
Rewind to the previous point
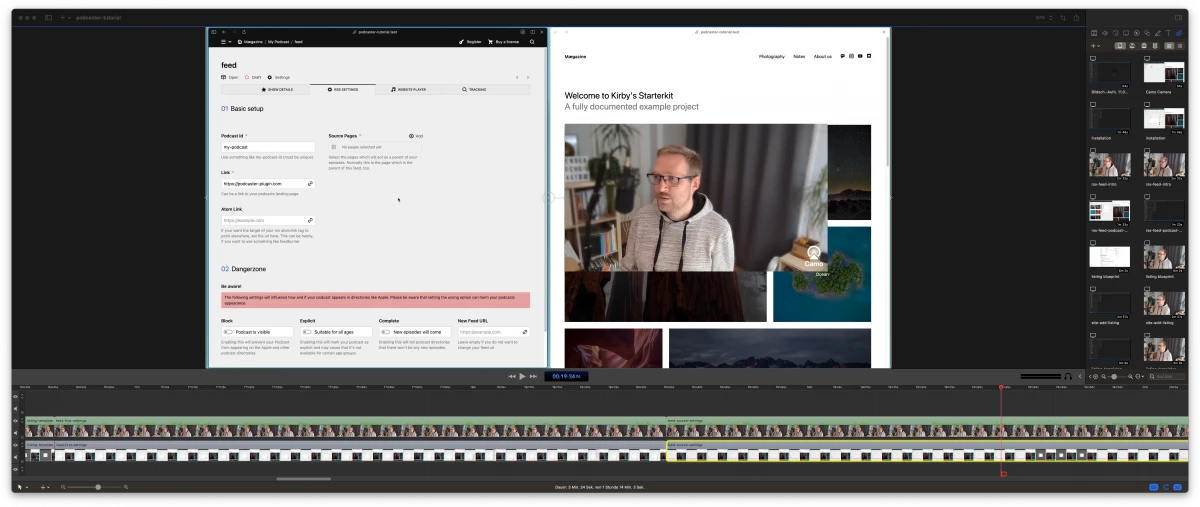pyautogui.click(x=512, y=376)
